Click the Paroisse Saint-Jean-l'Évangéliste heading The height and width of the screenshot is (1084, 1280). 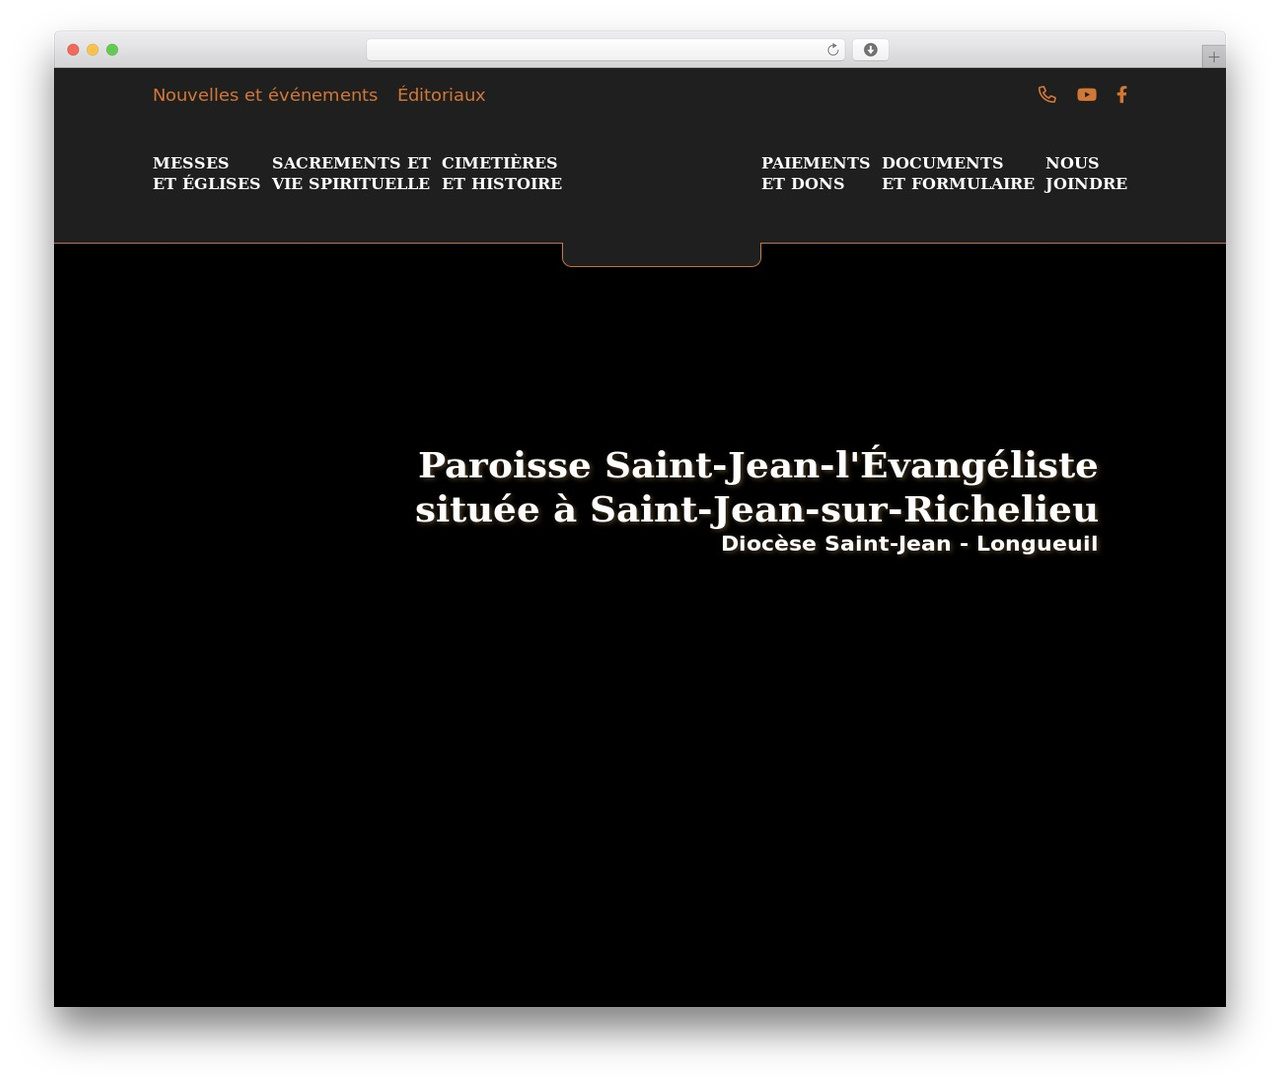(x=757, y=487)
